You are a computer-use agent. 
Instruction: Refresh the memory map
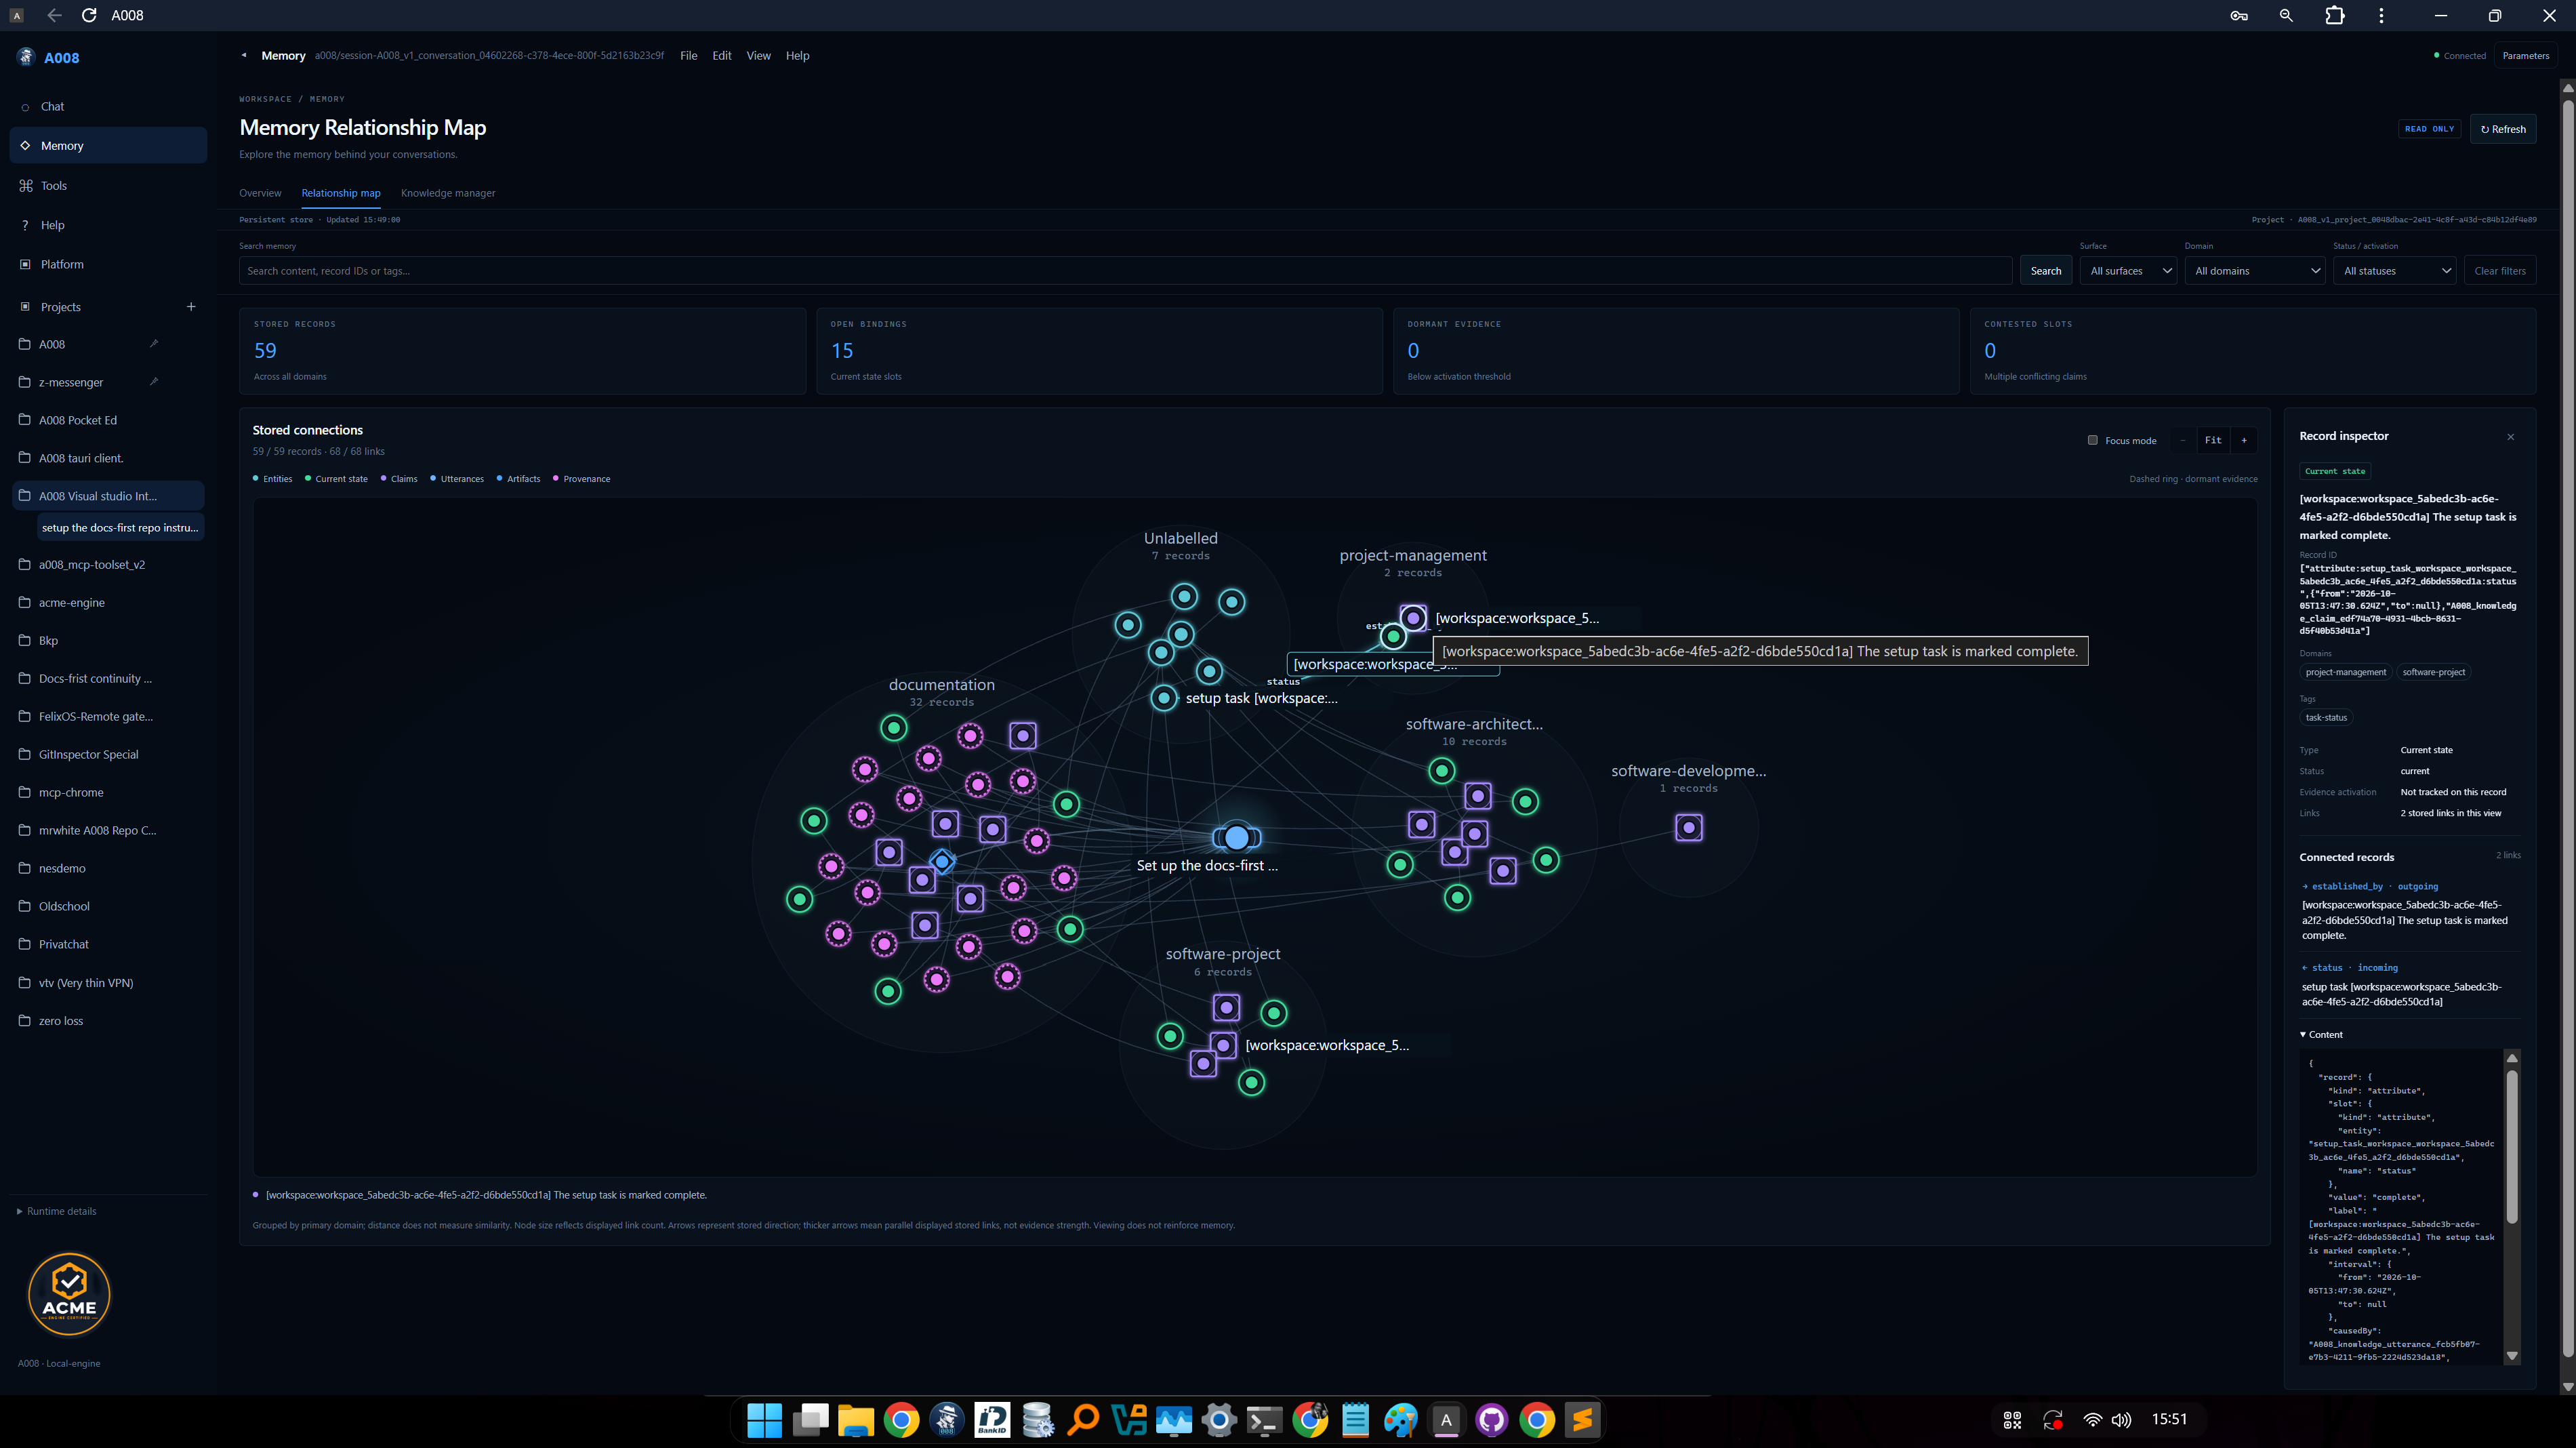tap(2503, 129)
